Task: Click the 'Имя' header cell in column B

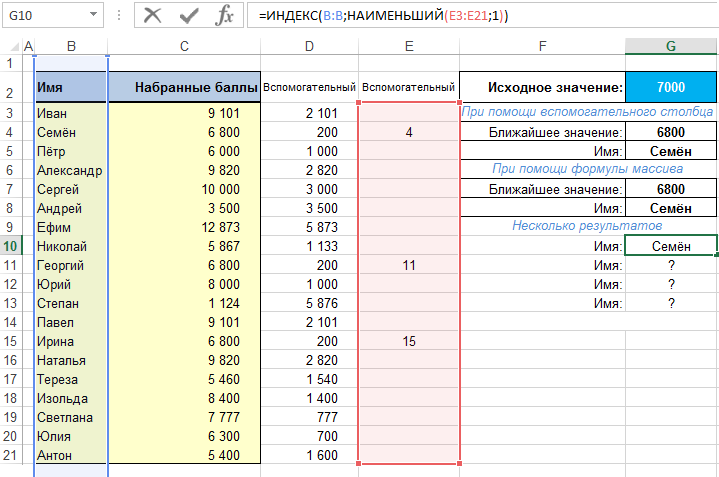Action: click(x=70, y=87)
